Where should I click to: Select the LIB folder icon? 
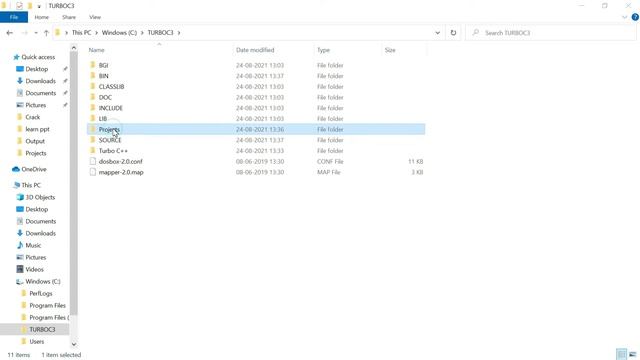coord(93,118)
